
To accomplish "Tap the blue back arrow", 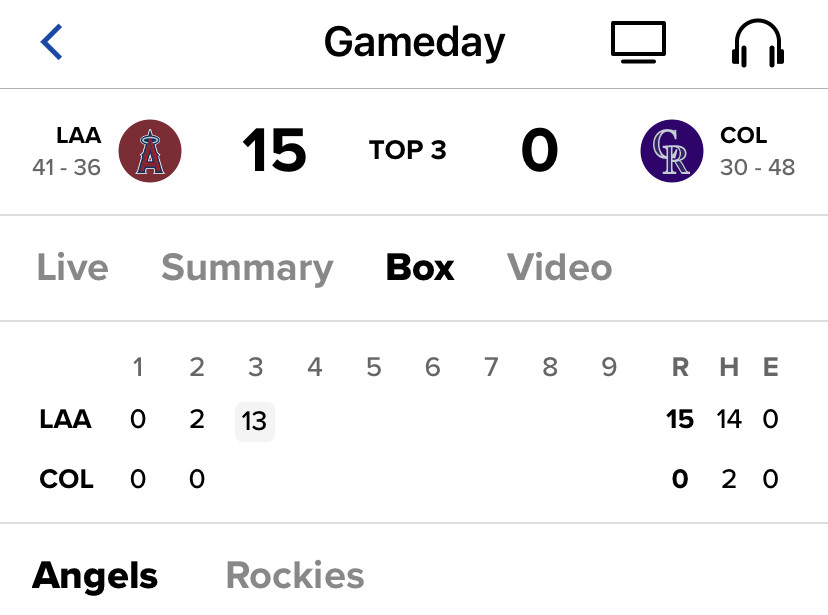I will pos(52,42).
